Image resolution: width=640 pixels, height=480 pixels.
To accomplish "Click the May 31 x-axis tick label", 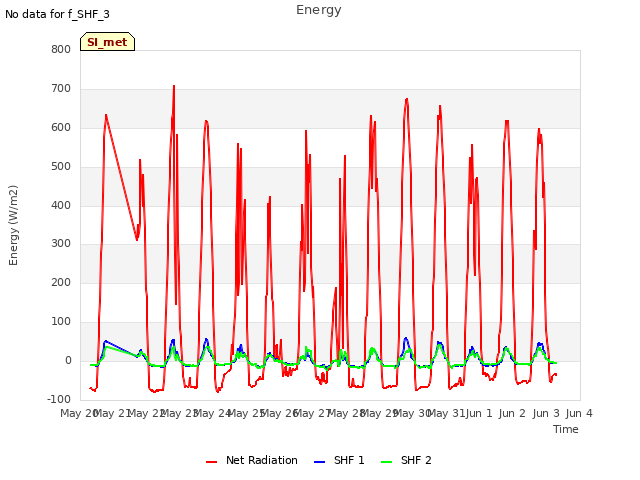I will 446,413.
